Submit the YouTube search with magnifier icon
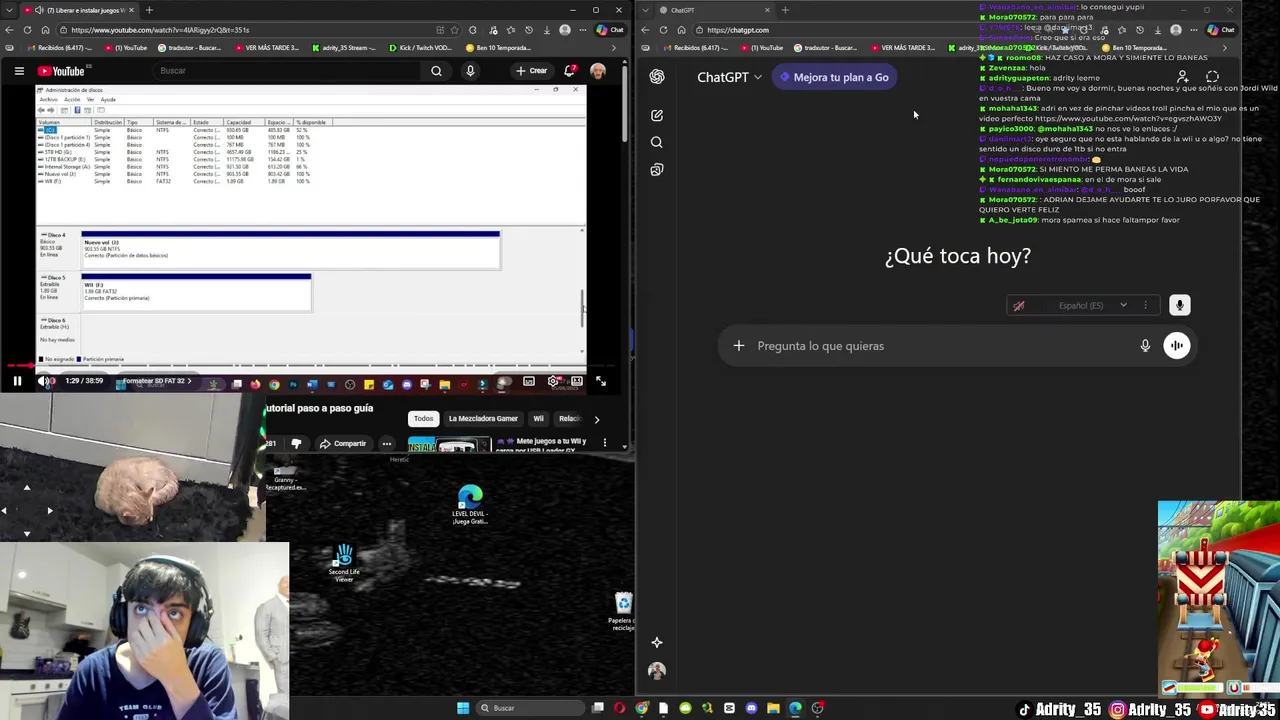The image size is (1280, 720). click(436, 71)
